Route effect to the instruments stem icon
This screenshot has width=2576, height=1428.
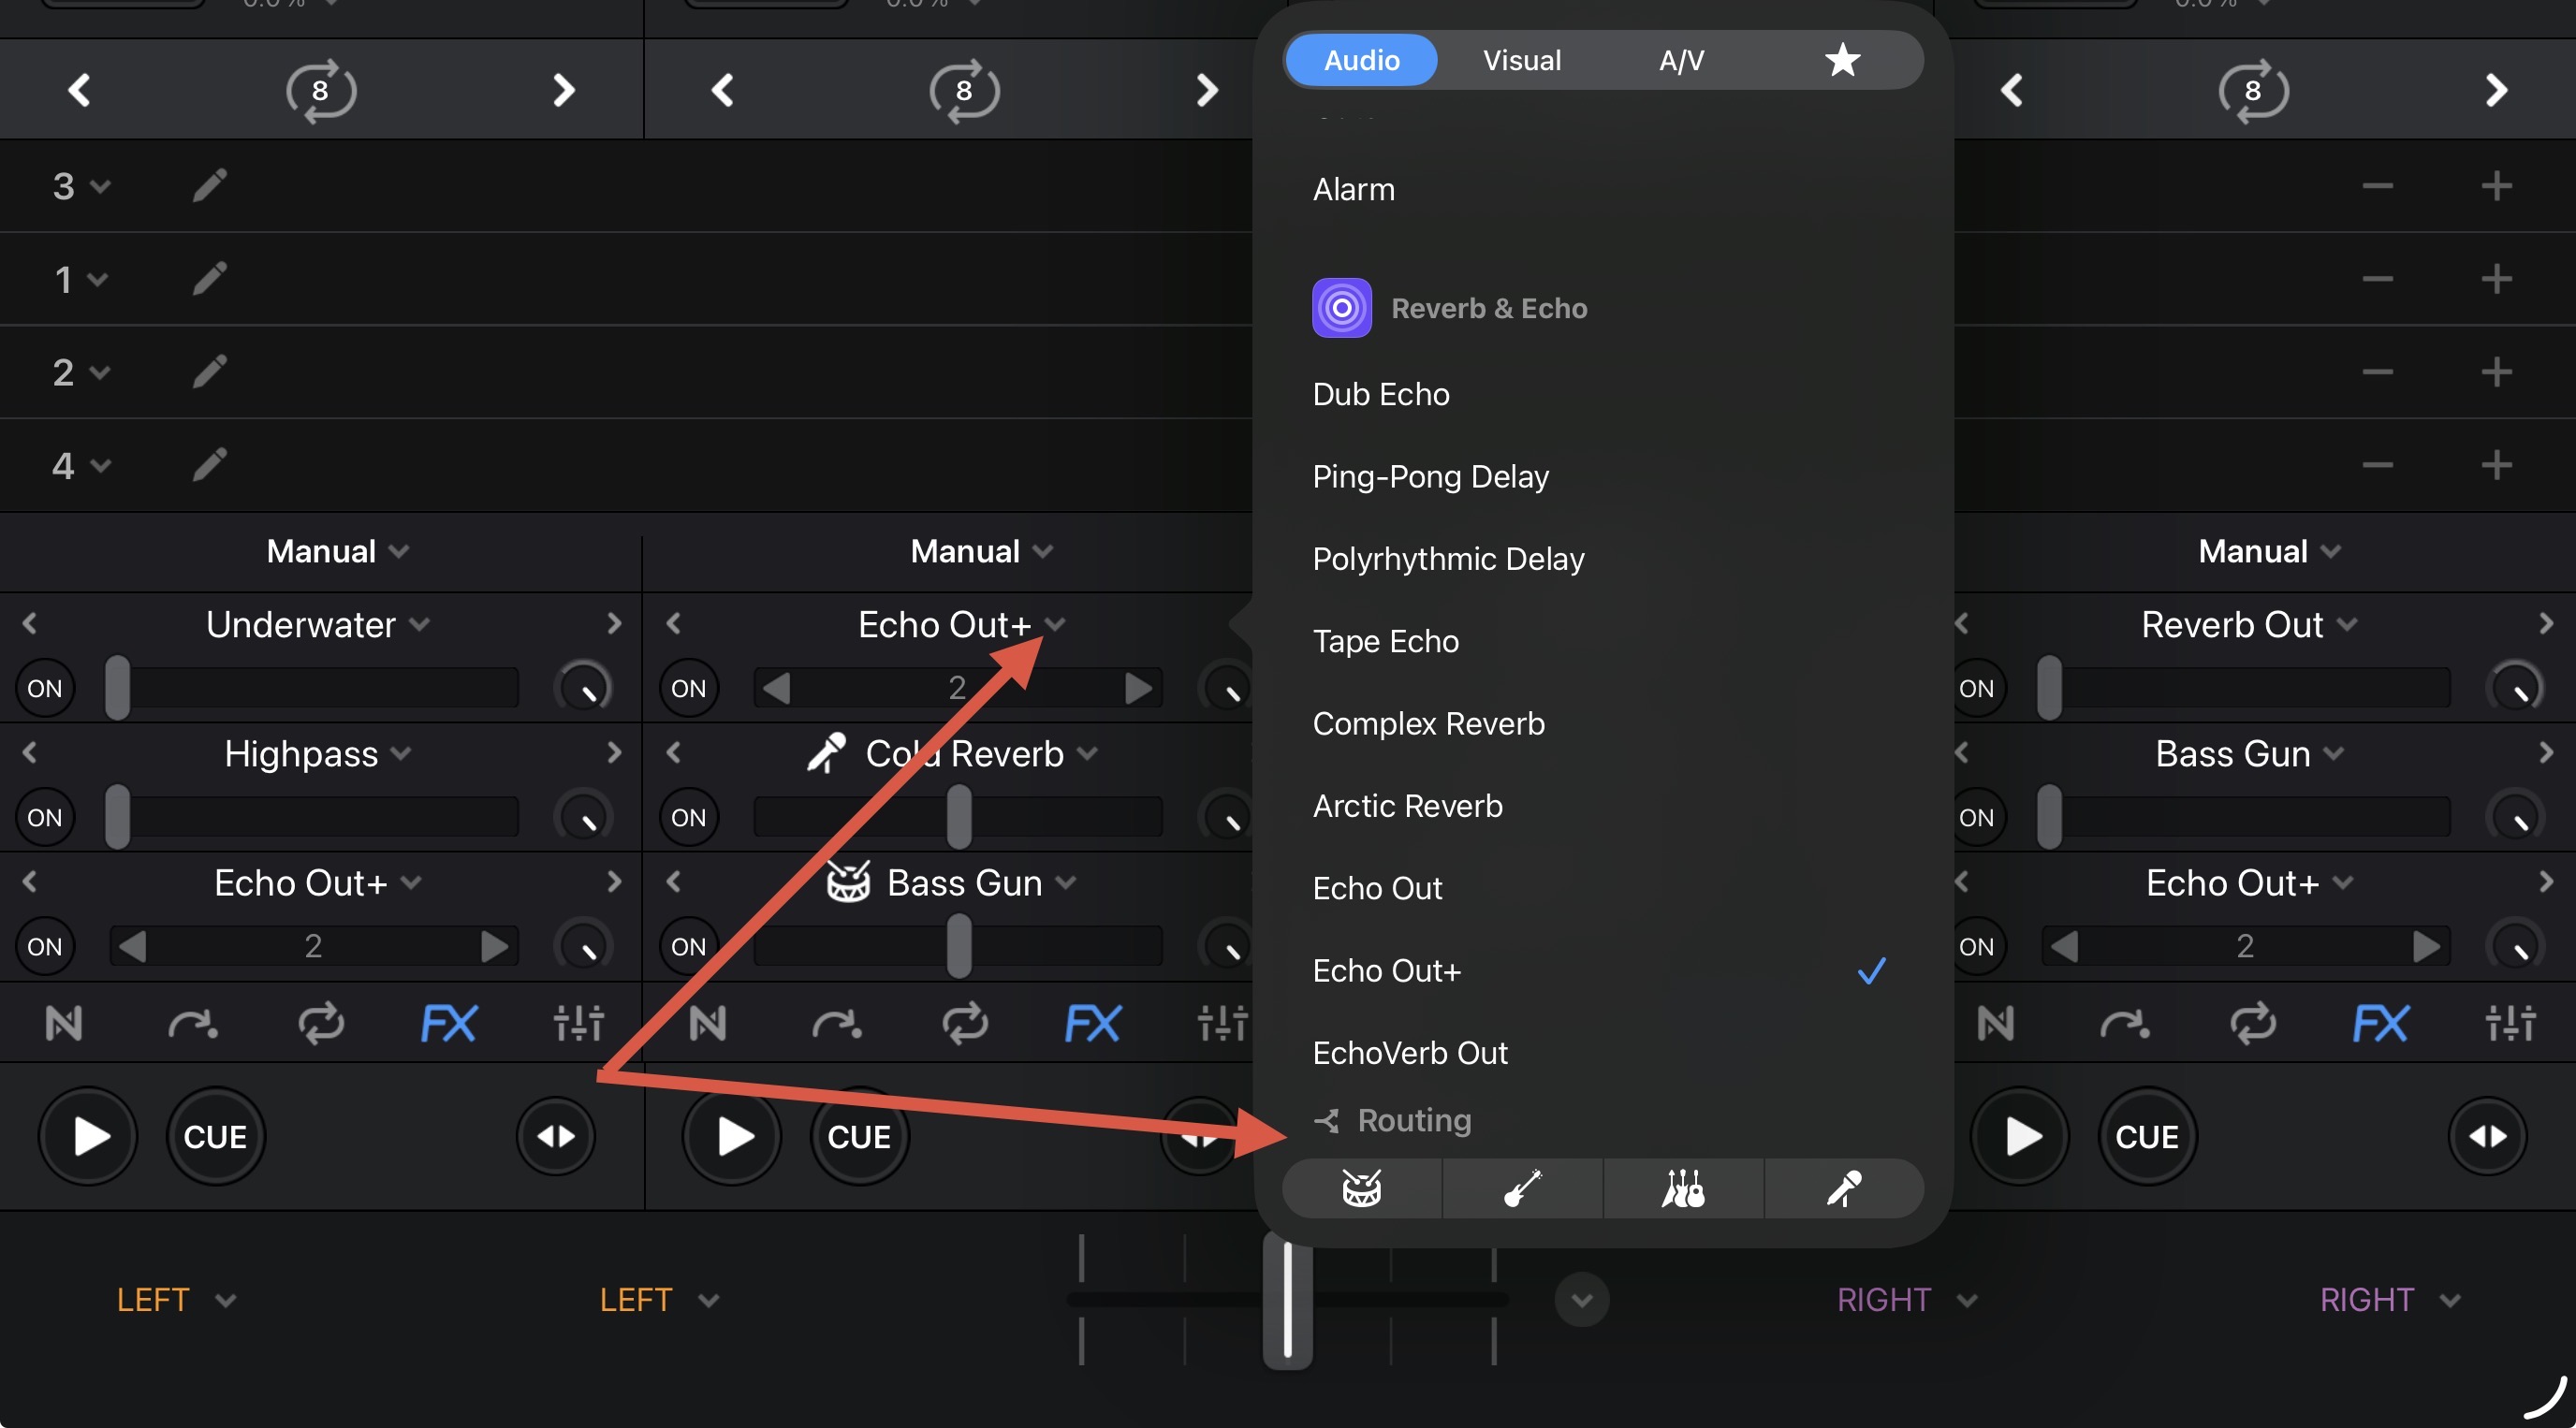click(1683, 1189)
